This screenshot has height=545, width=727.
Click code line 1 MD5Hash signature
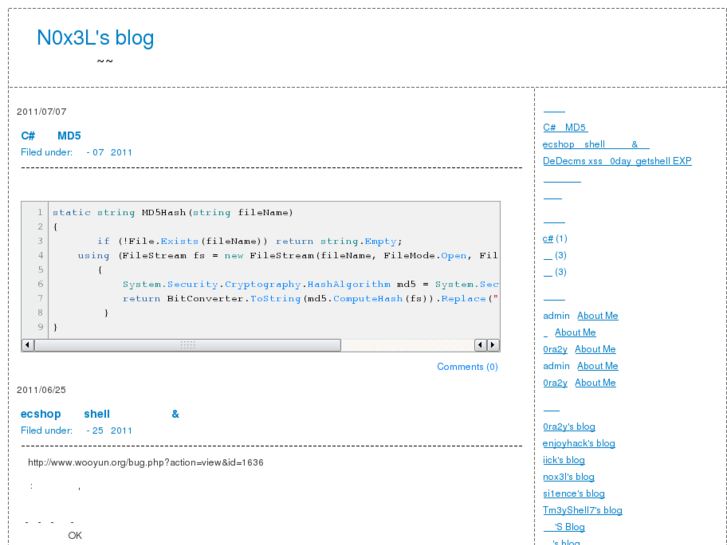(172, 212)
